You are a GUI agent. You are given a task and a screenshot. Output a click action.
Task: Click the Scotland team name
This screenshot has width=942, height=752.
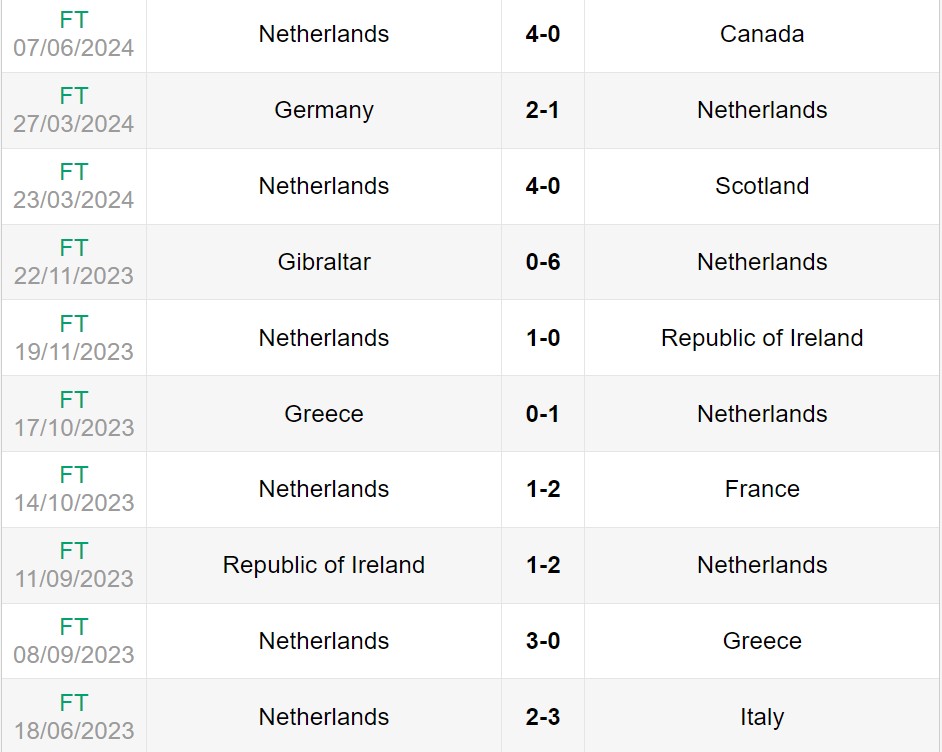coord(762,186)
